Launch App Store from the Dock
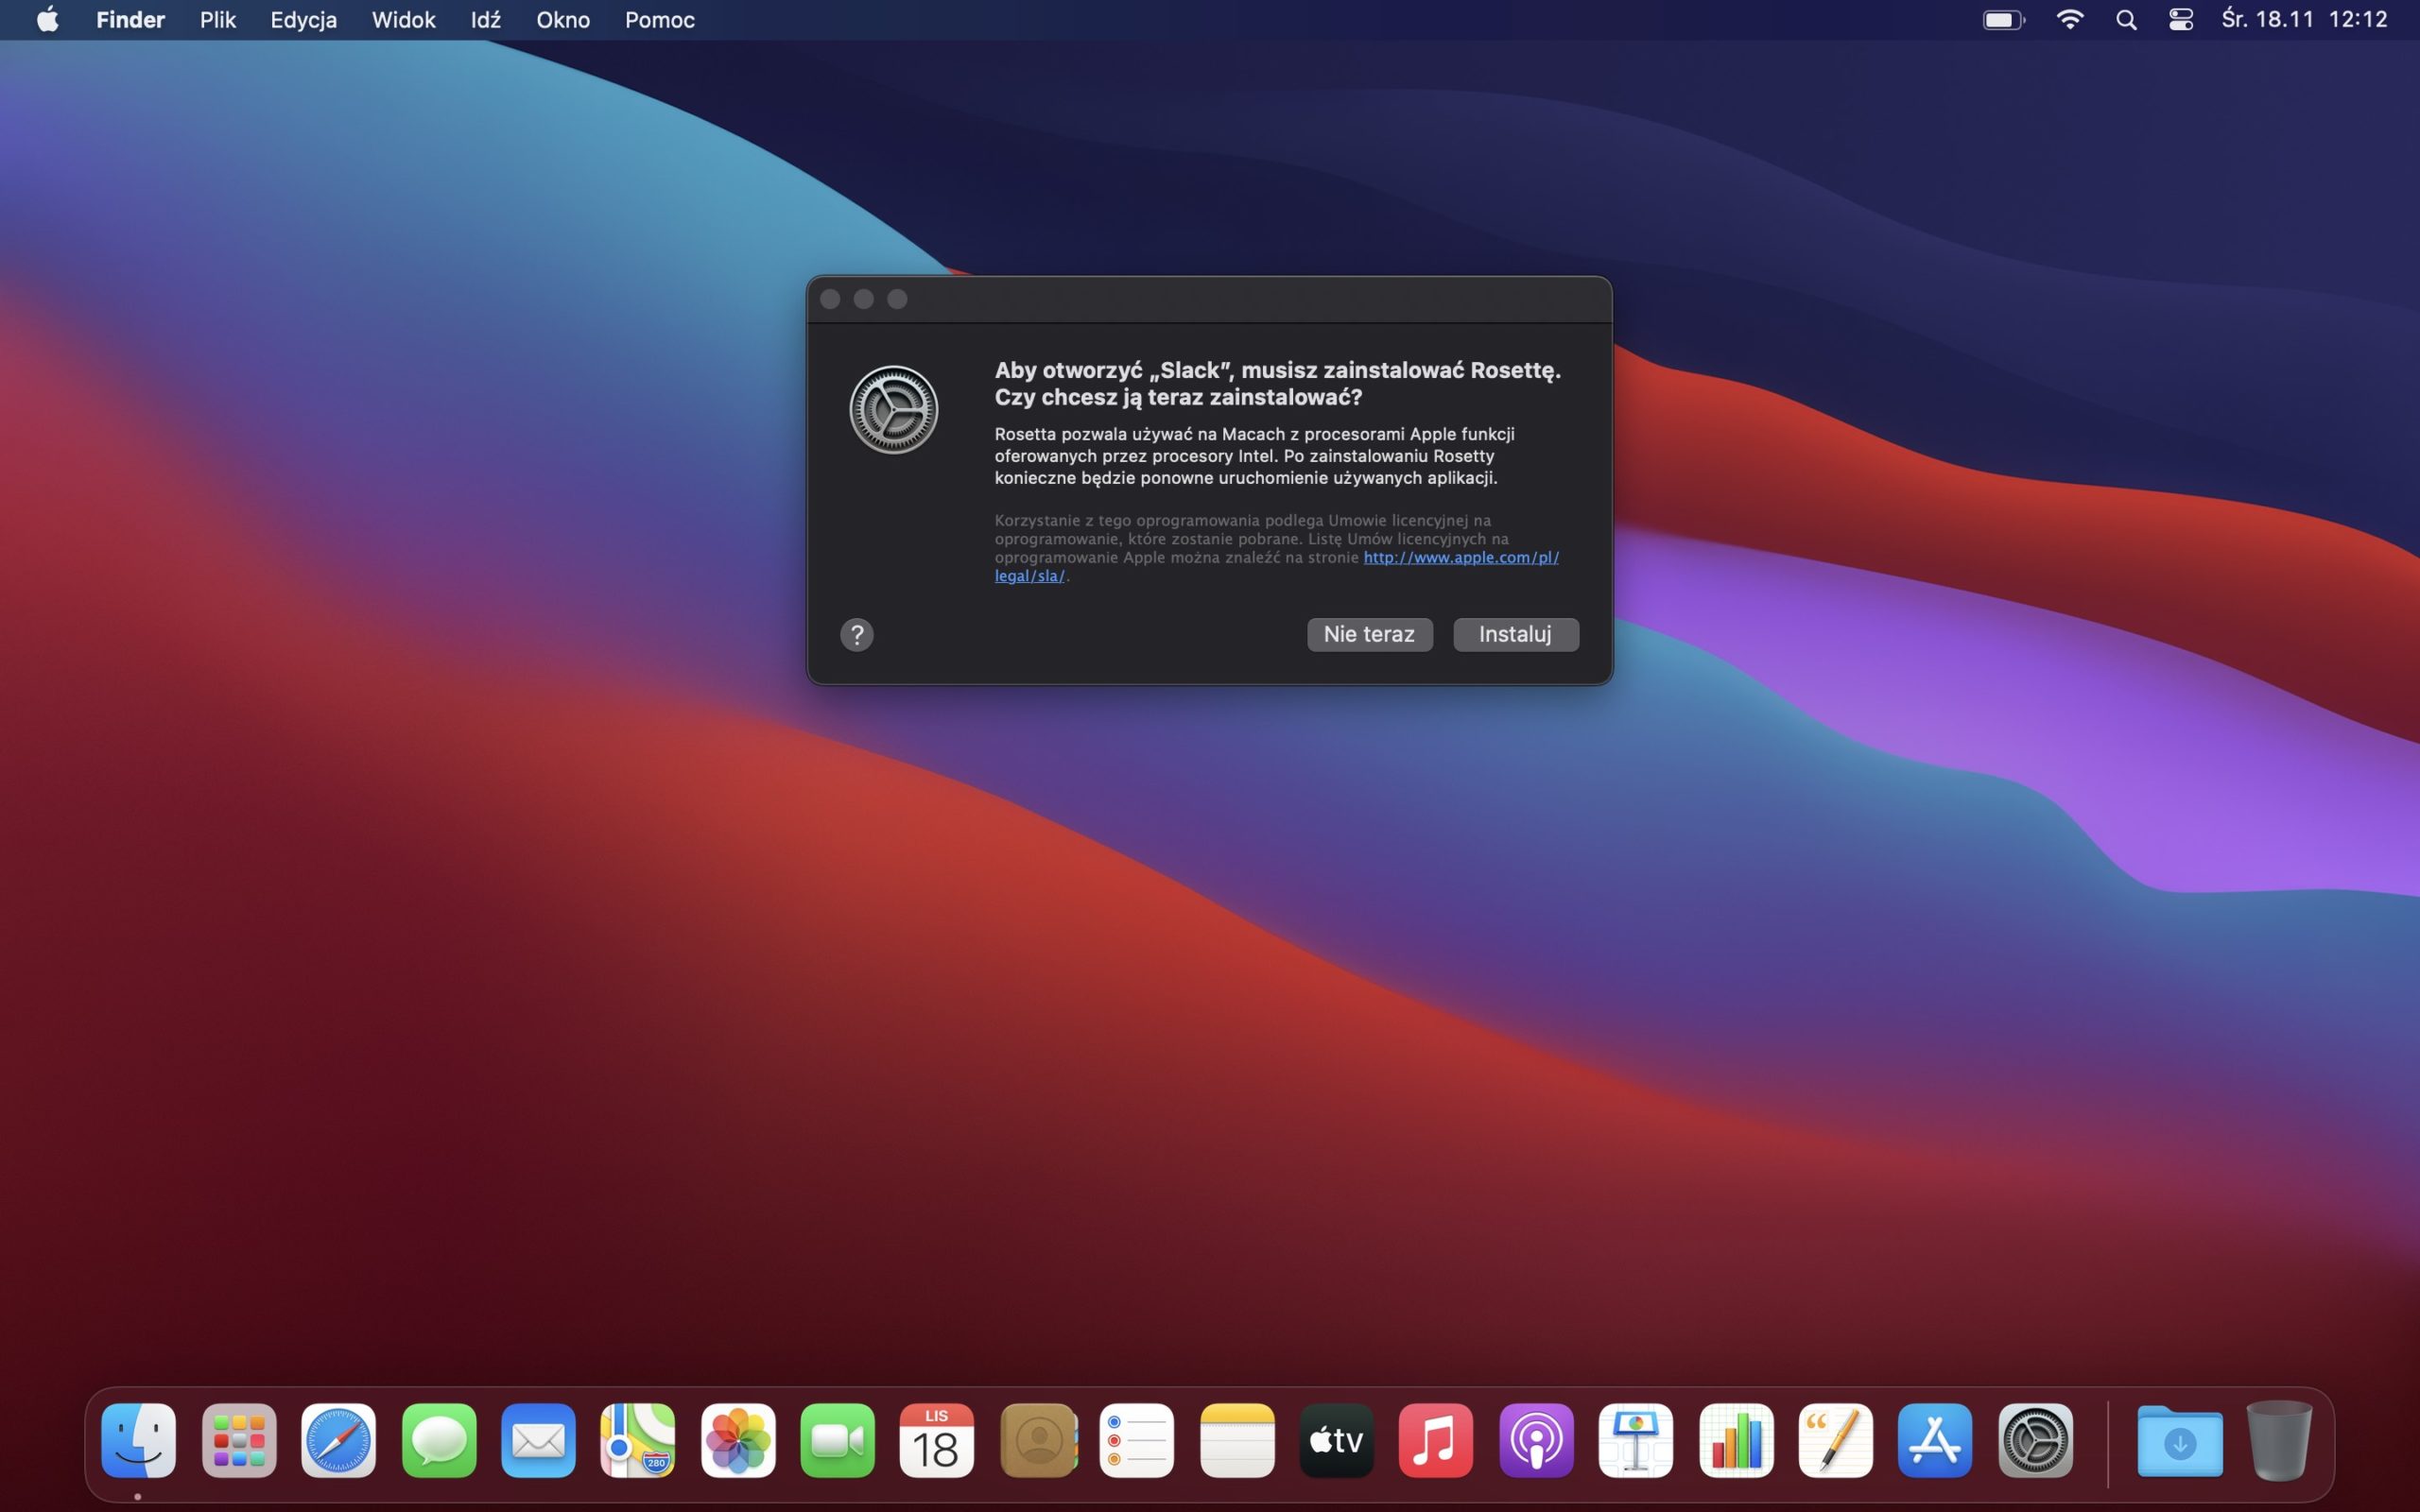This screenshot has height=1512, width=2420. click(1935, 1440)
